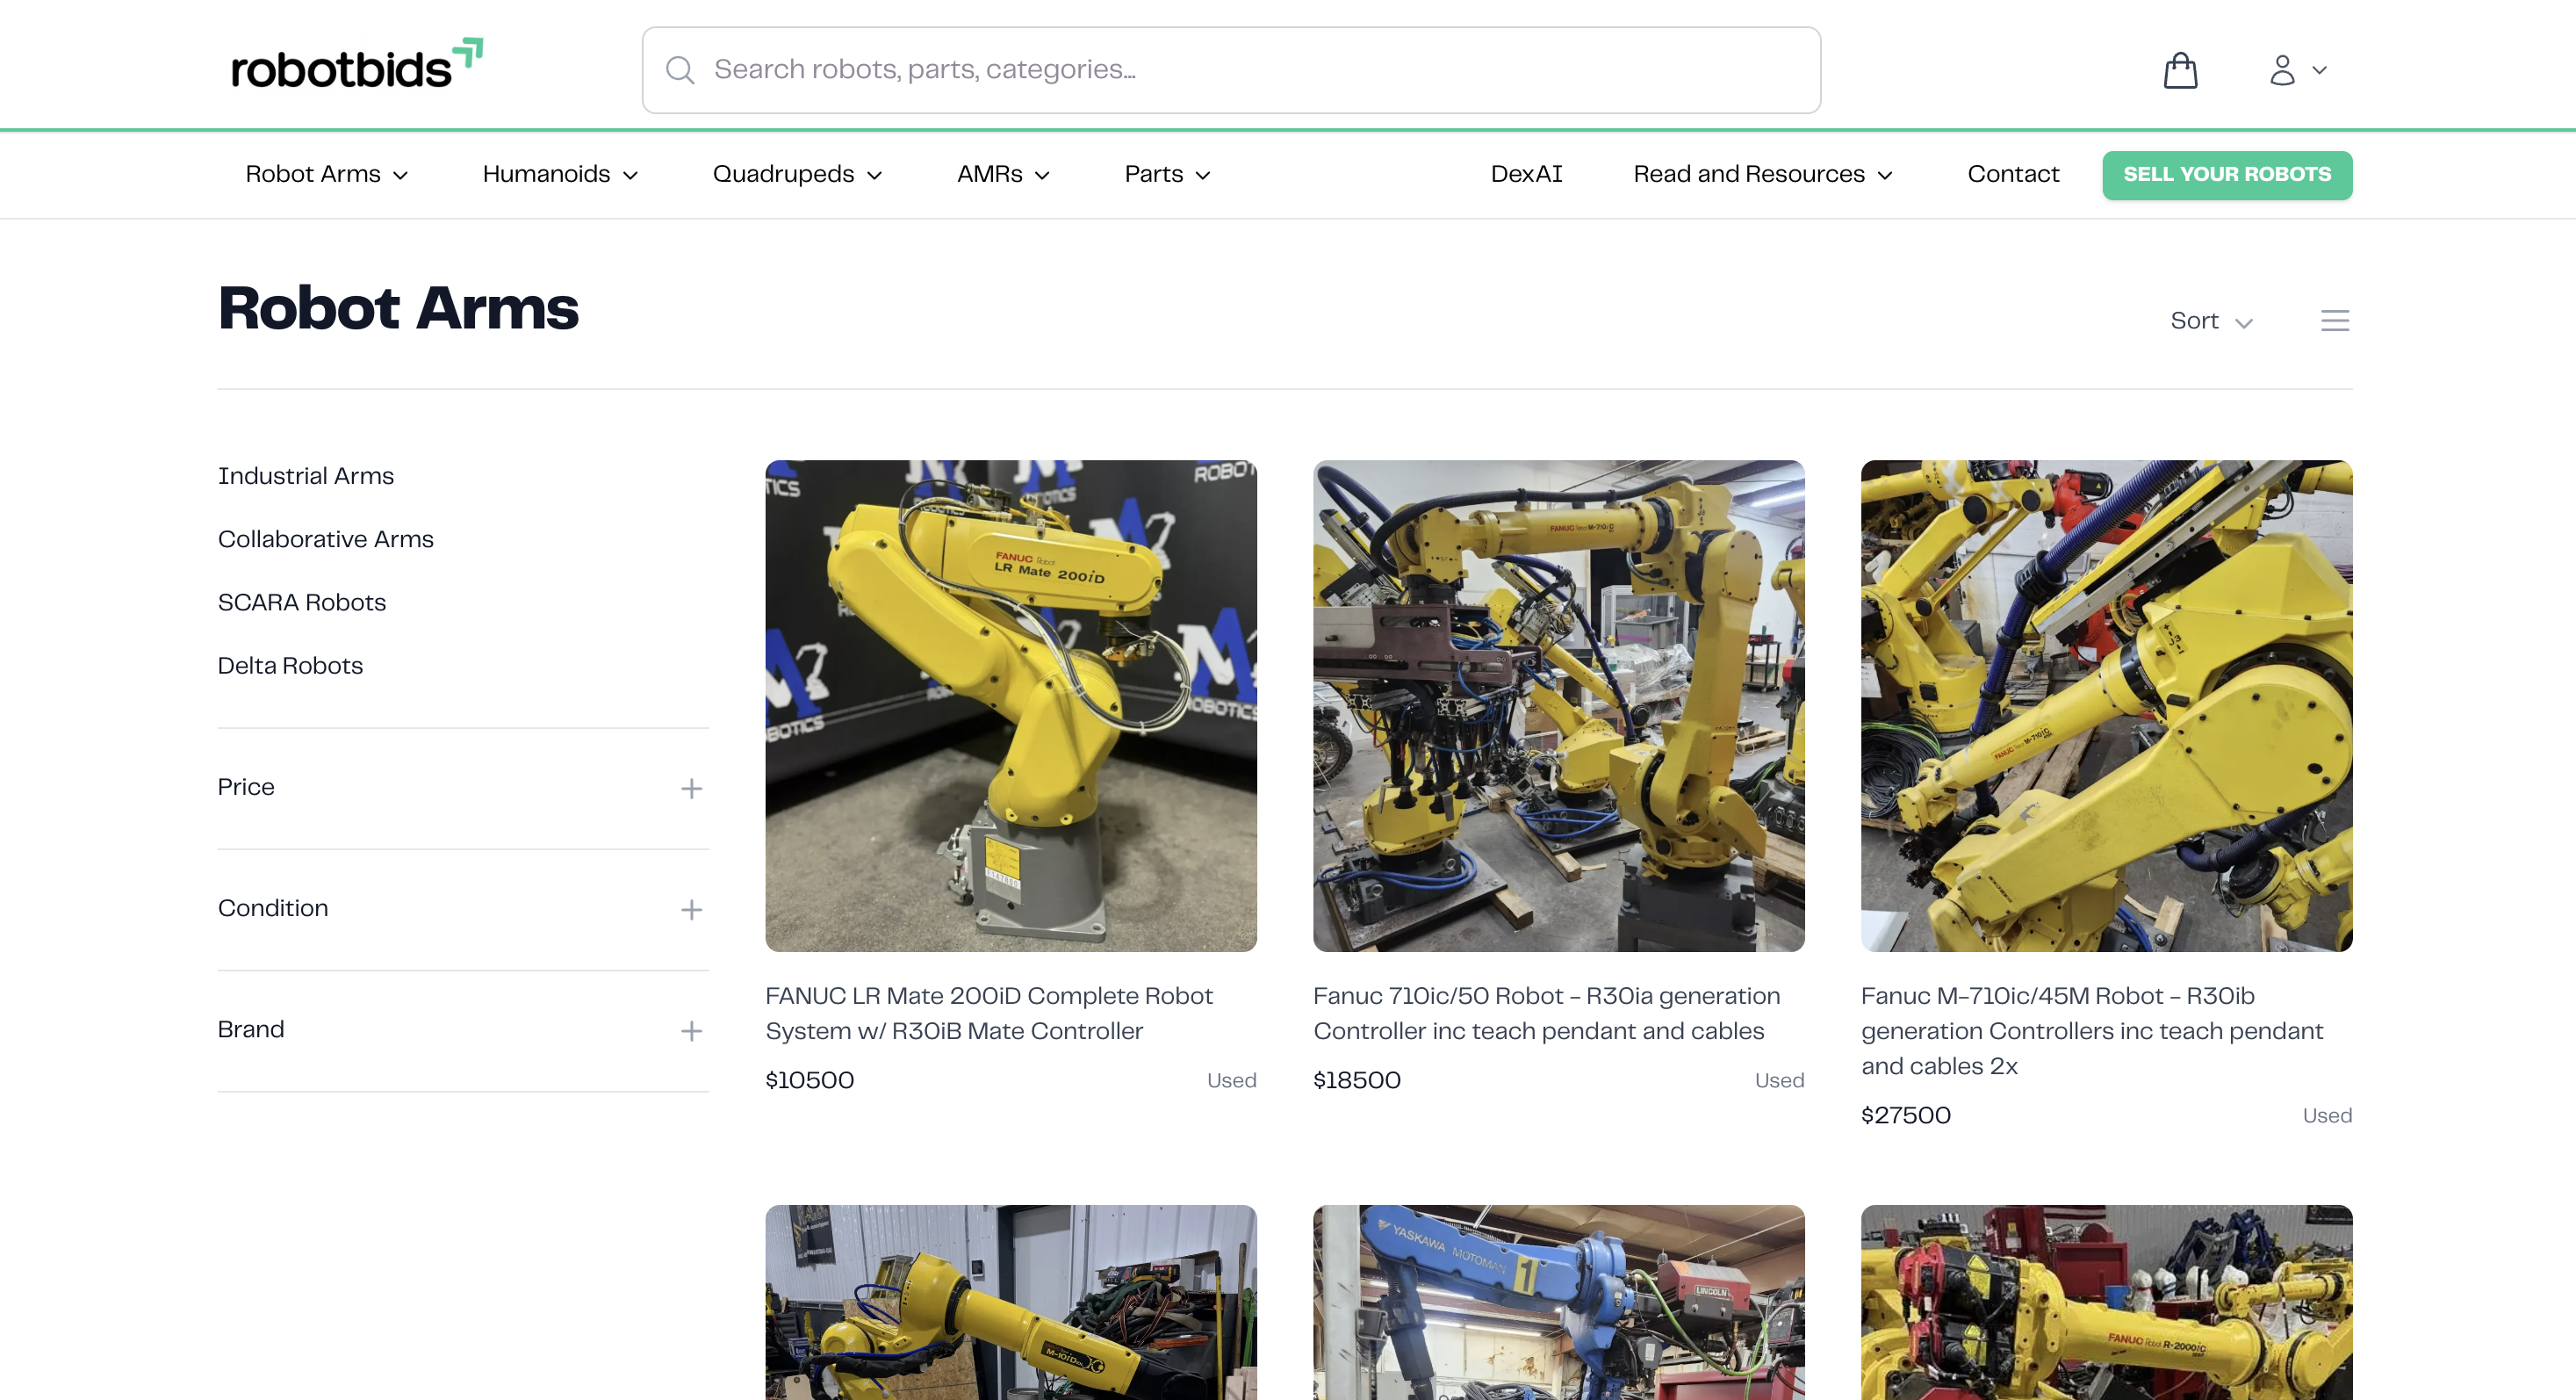Select the Industrial Arms category
This screenshot has height=1400, width=2576.
tap(305, 476)
